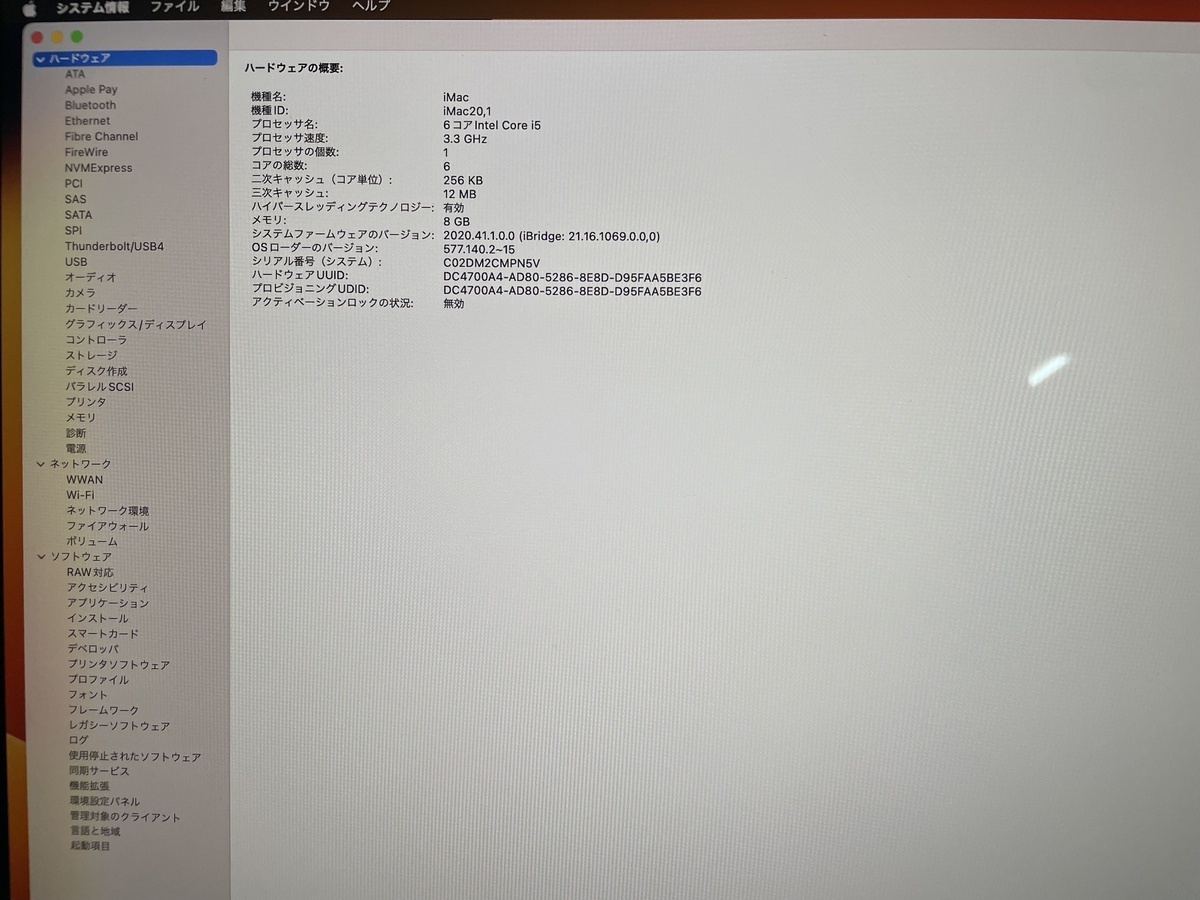
Task: Select SPI in the sidebar
Action: [x=73, y=231]
